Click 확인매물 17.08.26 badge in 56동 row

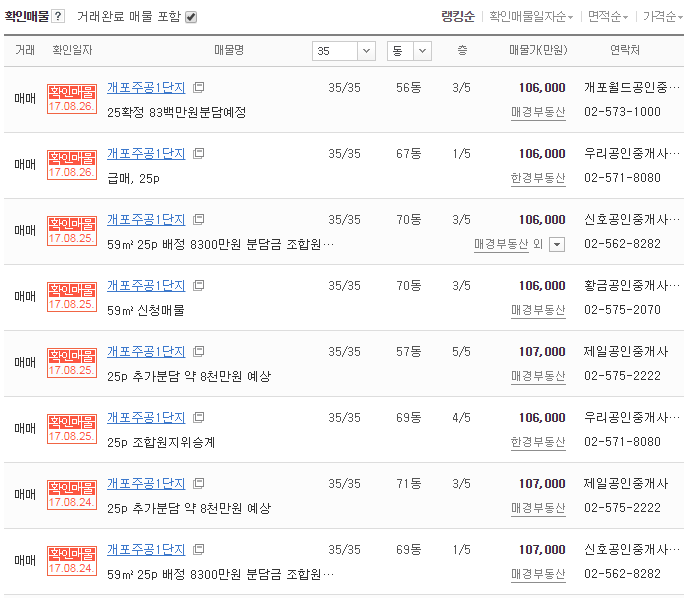pos(72,99)
